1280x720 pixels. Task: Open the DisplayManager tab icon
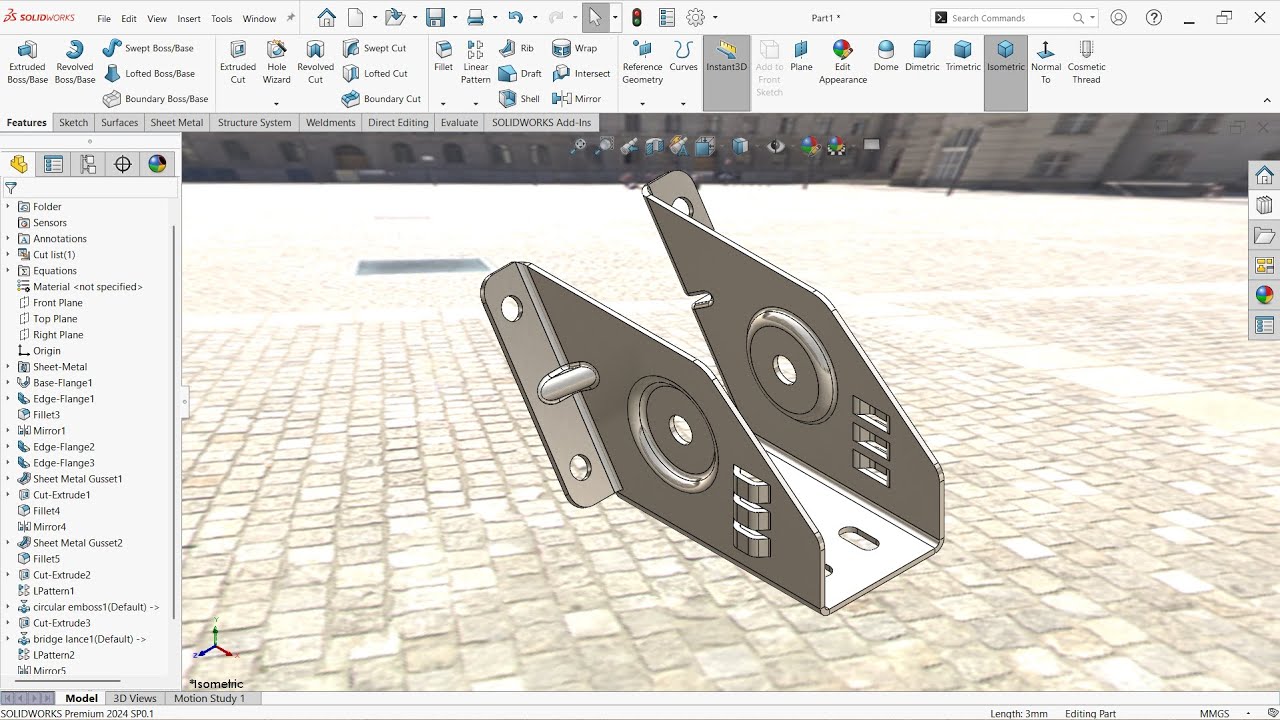click(157, 165)
